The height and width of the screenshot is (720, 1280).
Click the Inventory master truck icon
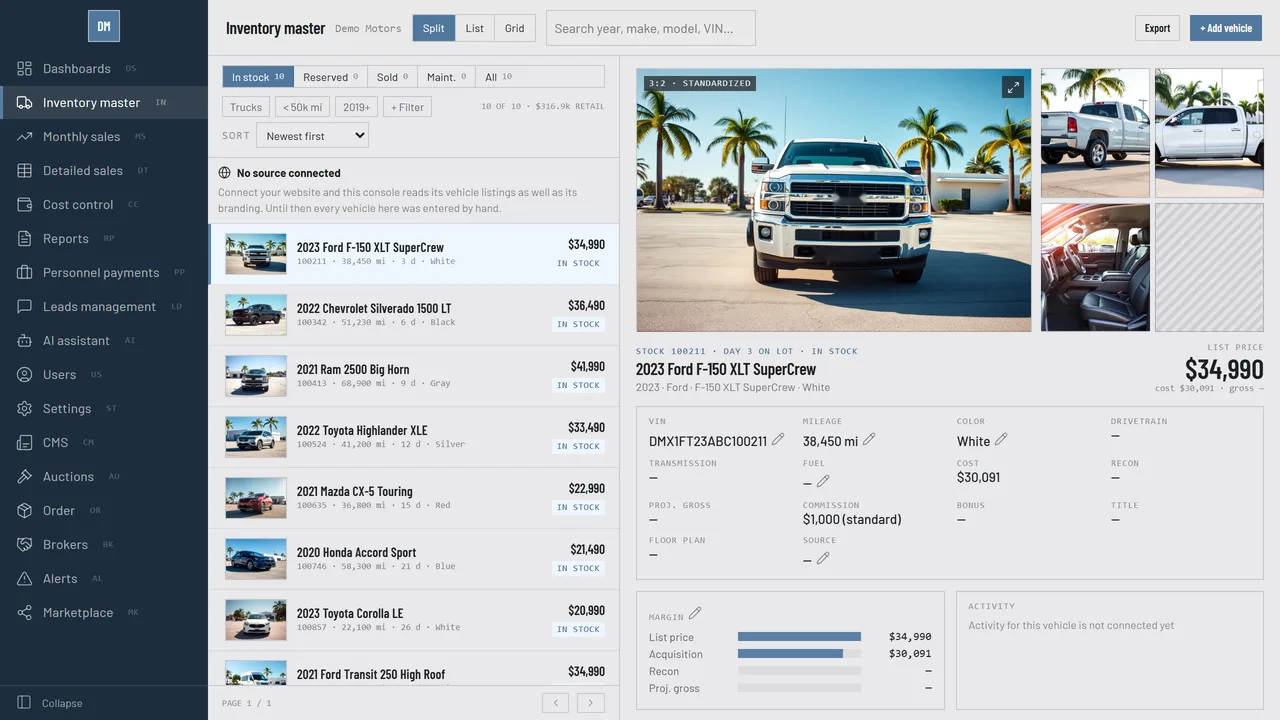pyautogui.click(x=24, y=103)
